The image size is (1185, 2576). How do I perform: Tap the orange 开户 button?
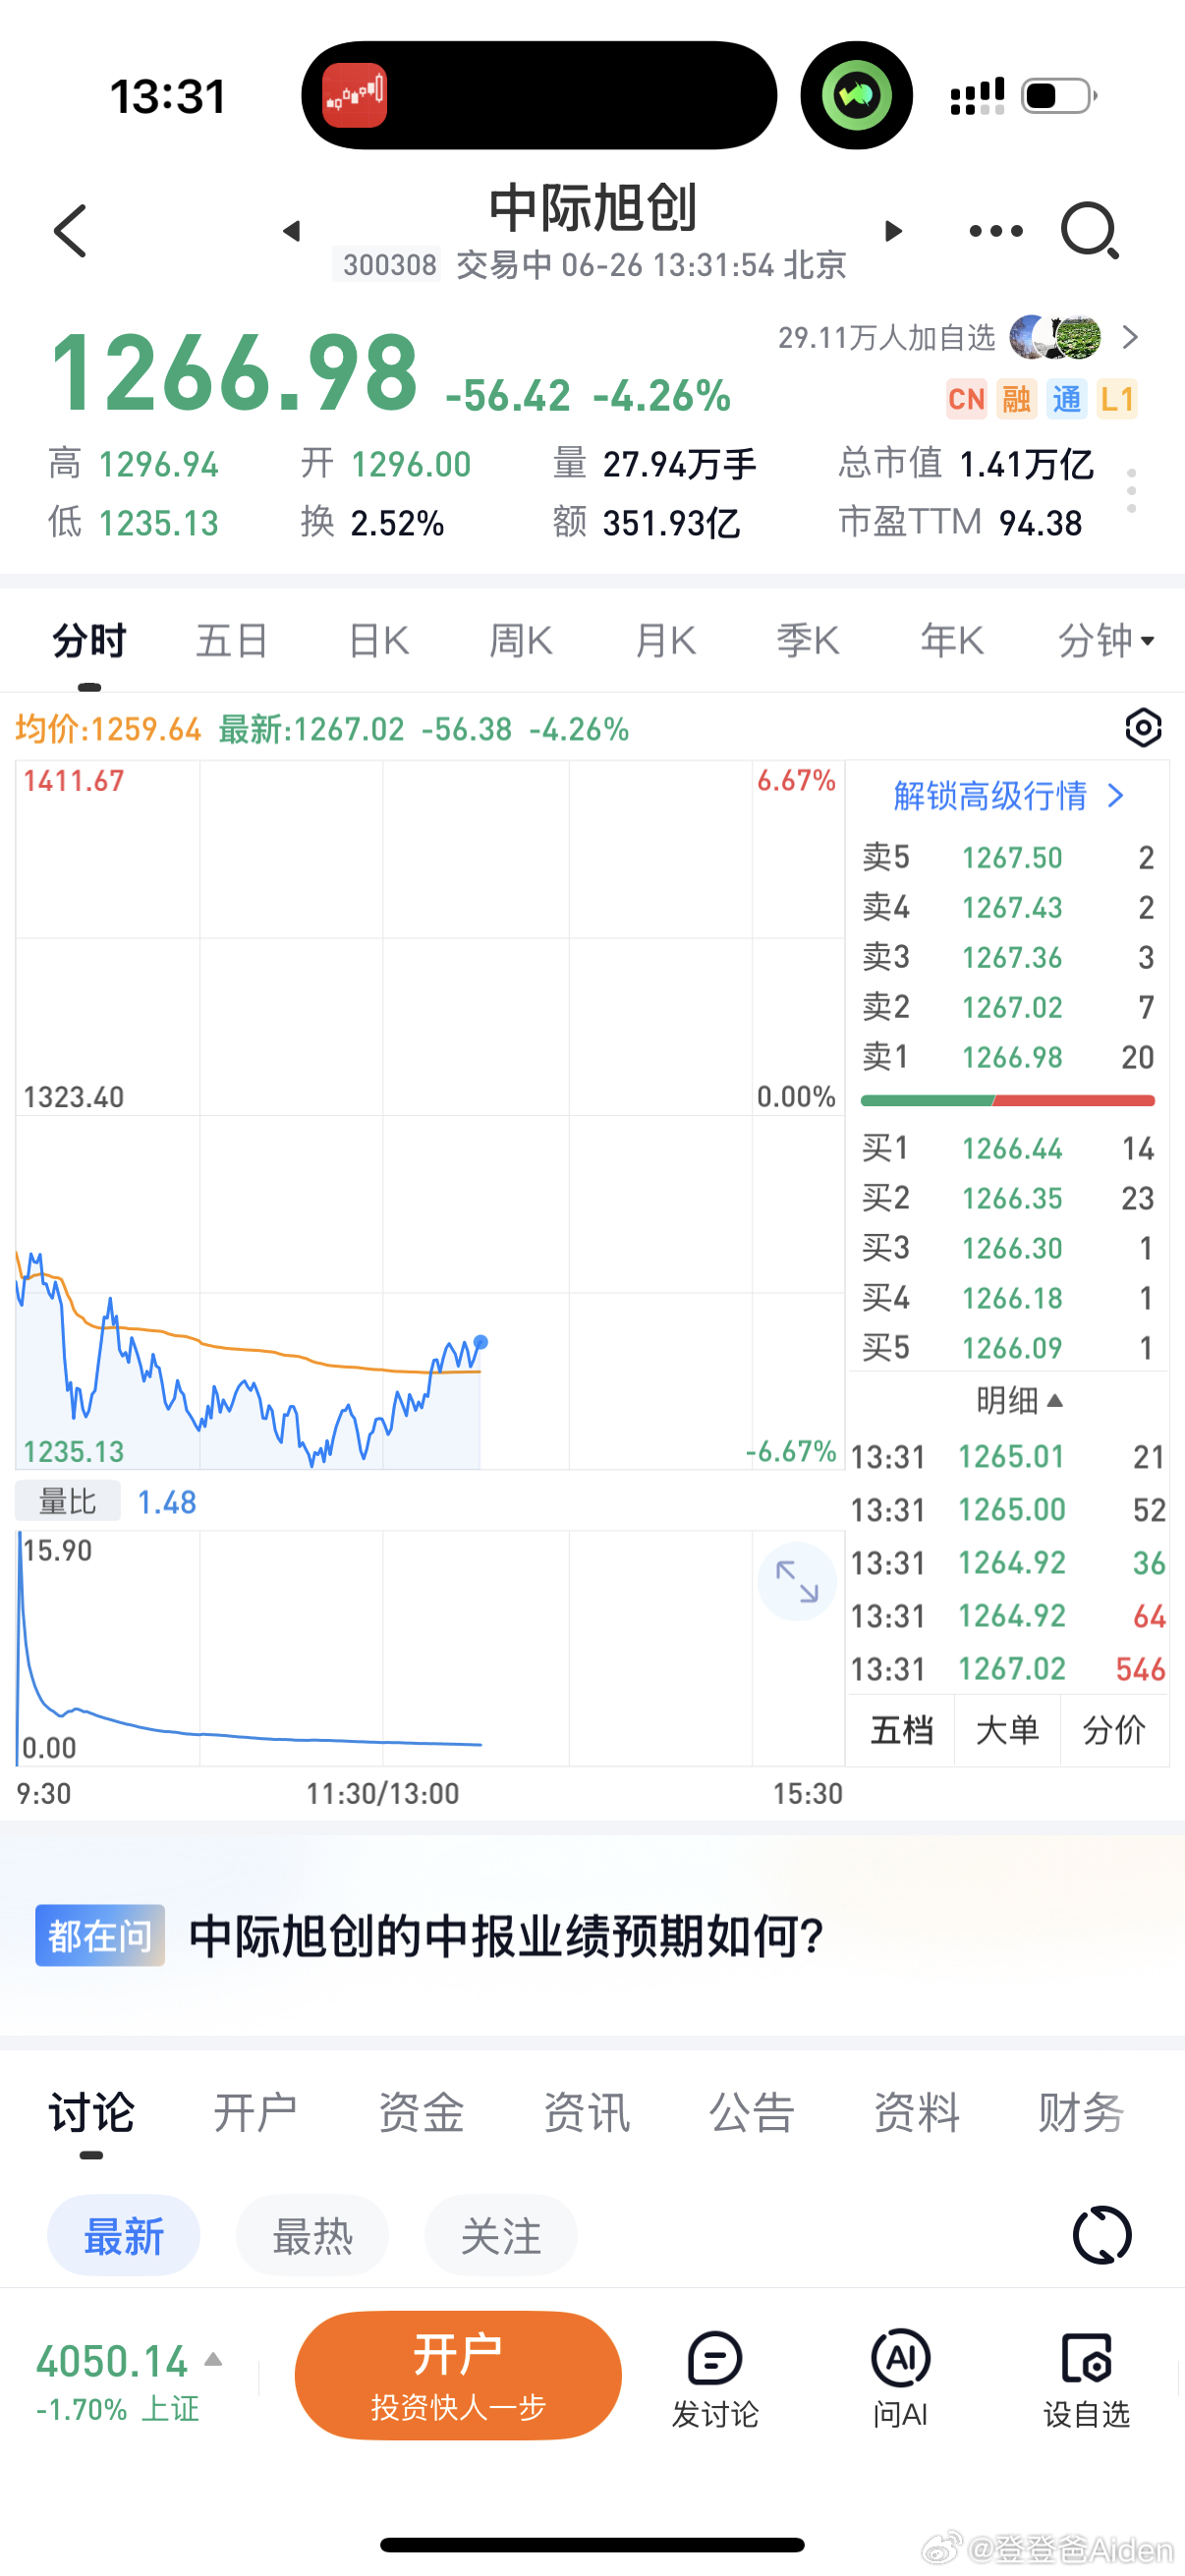click(x=458, y=2375)
